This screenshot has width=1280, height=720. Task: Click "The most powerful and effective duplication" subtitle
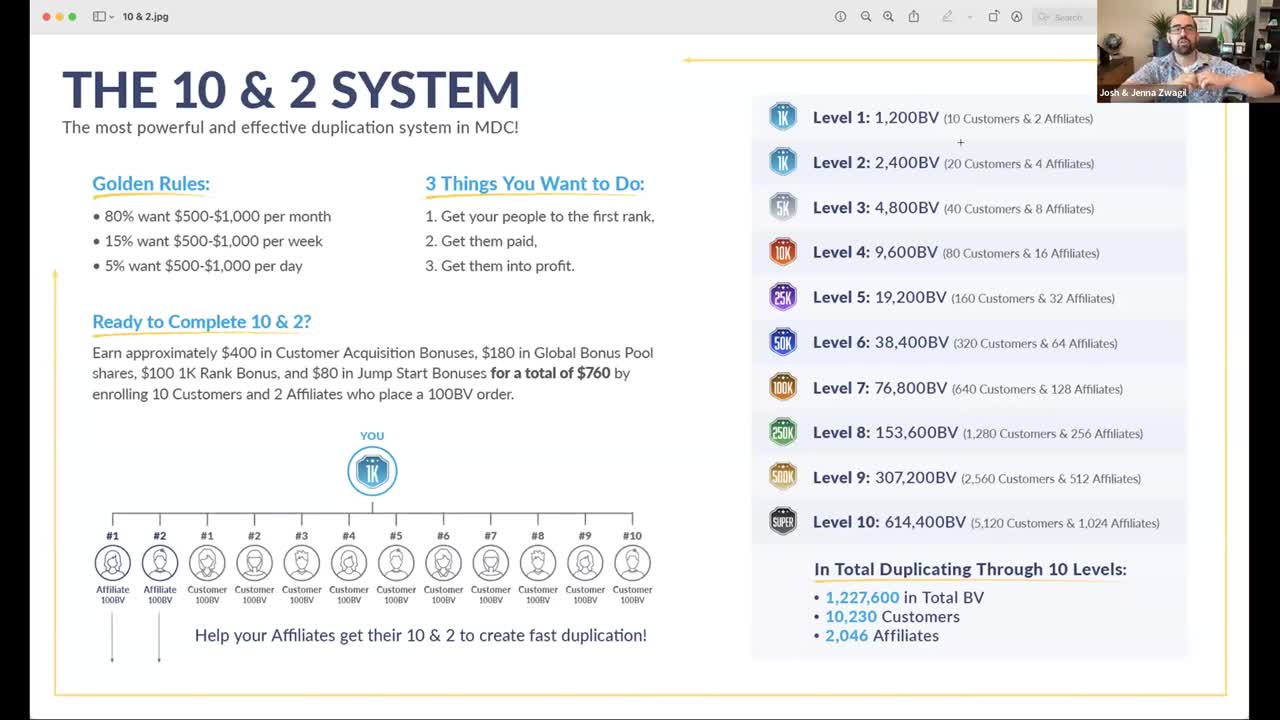pos(290,128)
